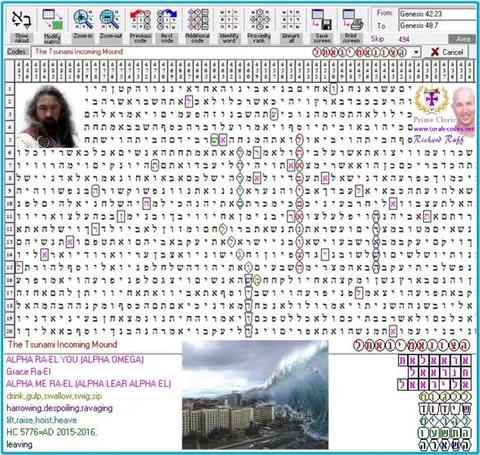Click the Unmark all icon
The height and width of the screenshot is (455, 480).
click(x=291, y=20)
